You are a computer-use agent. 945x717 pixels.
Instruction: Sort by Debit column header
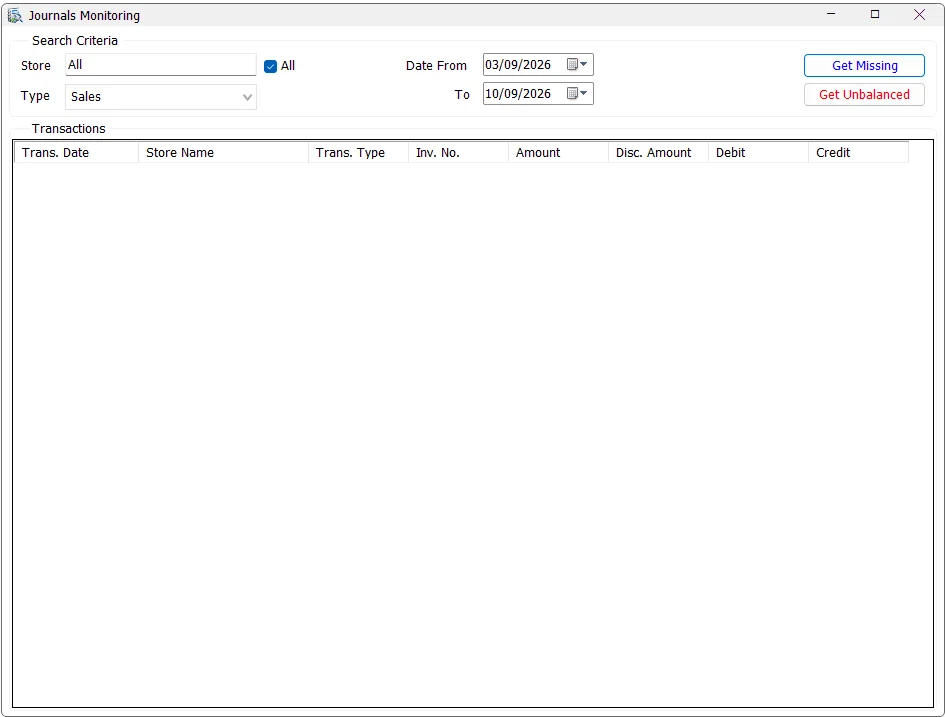click(759, 152)
